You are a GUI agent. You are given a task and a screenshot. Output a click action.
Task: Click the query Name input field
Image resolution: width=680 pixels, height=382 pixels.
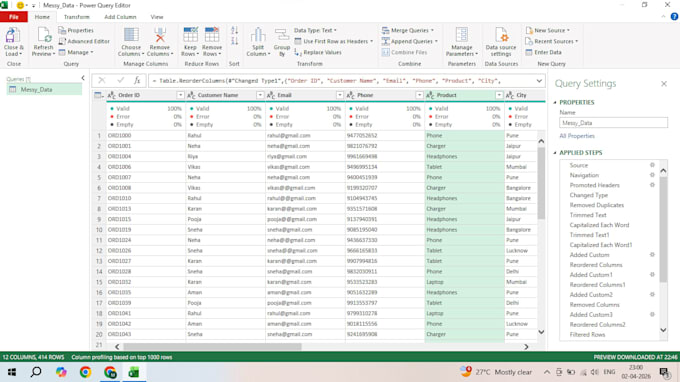613,123
